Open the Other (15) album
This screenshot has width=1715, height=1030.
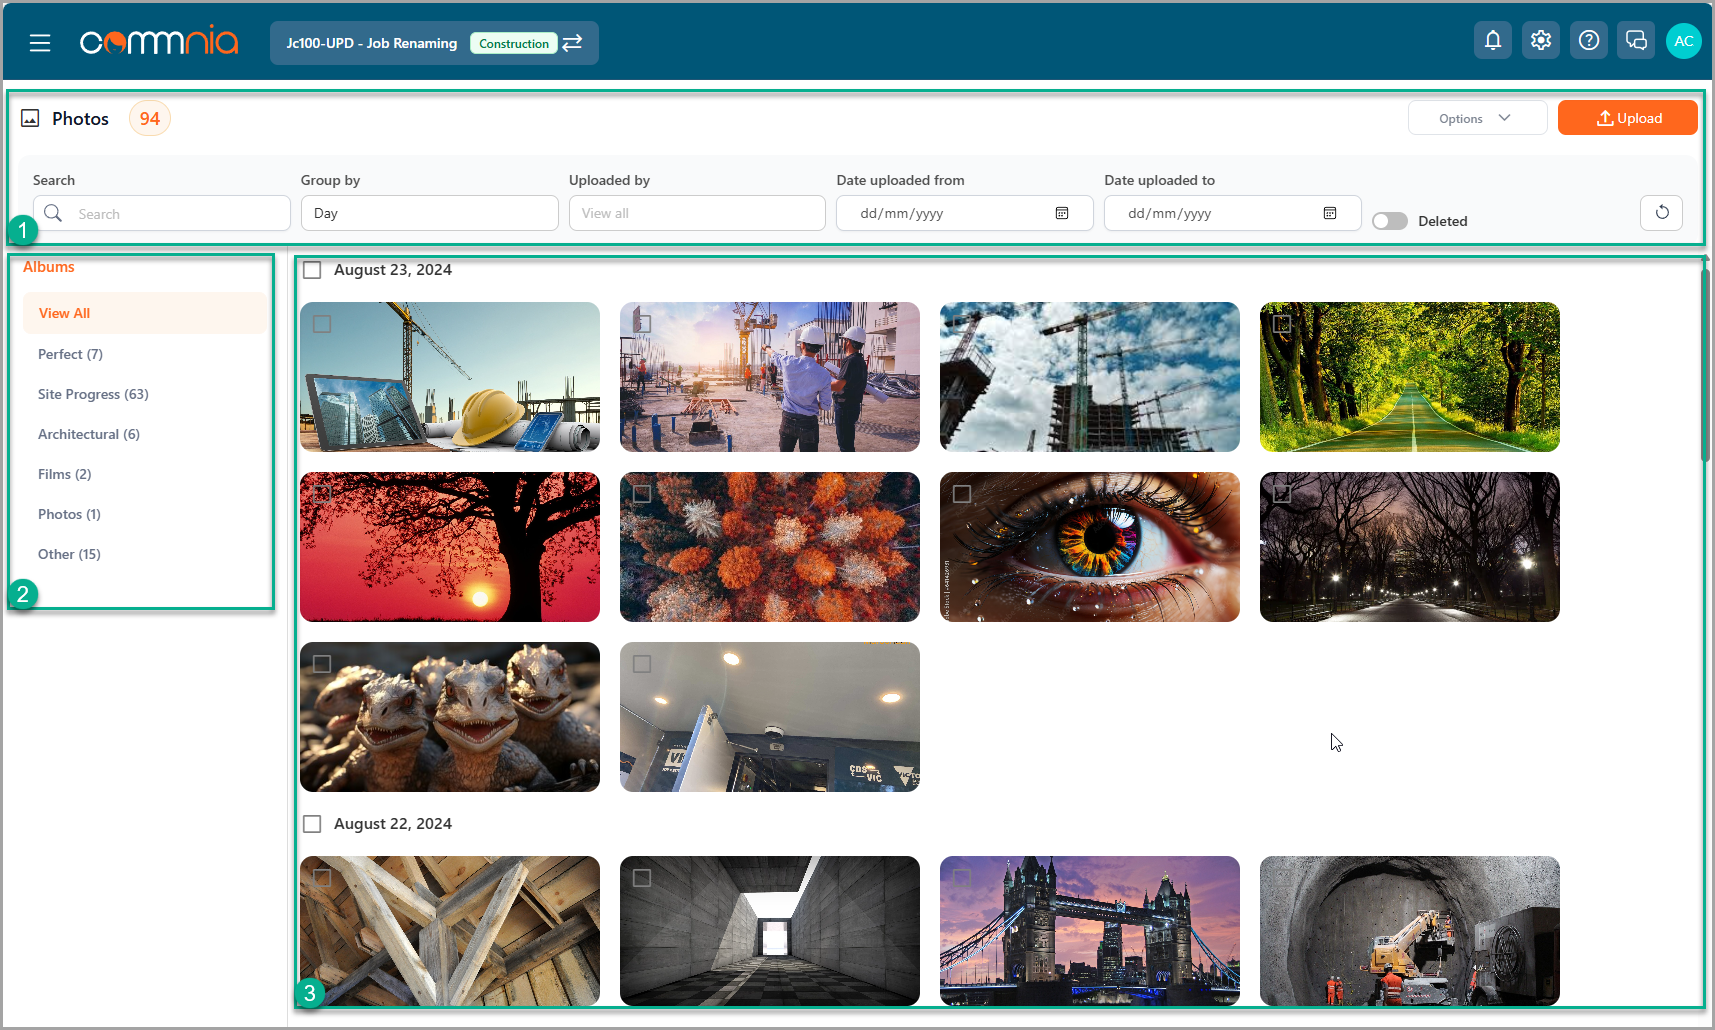69,554
